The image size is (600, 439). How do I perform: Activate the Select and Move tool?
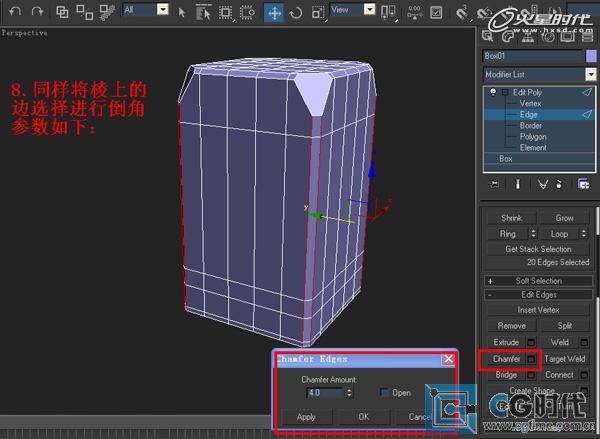coord(274,13)
